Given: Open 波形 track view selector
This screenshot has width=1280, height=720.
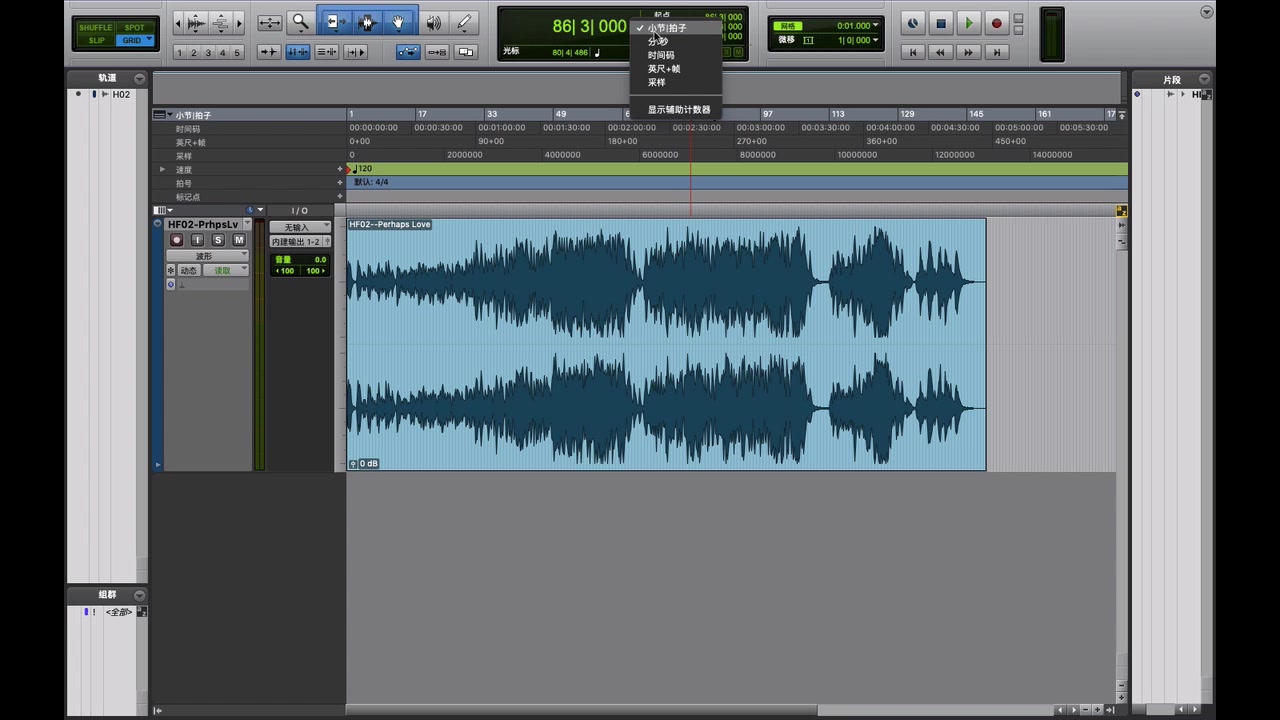Looking at the screenshot, I should point(208,256).
